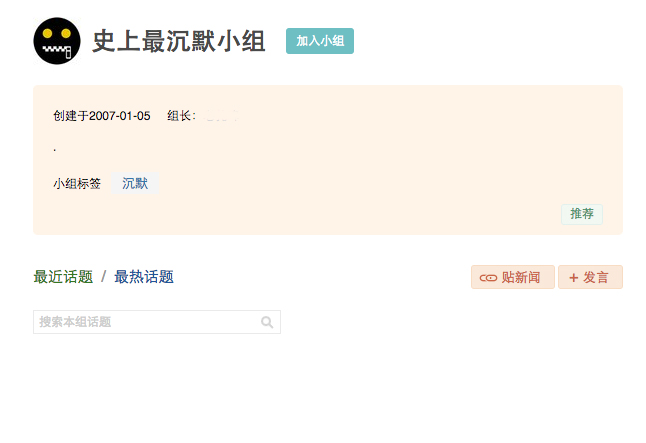Switch to the 最近话题 tab
This screenshot has height=443, width=646.
click(x=63, y=277)
